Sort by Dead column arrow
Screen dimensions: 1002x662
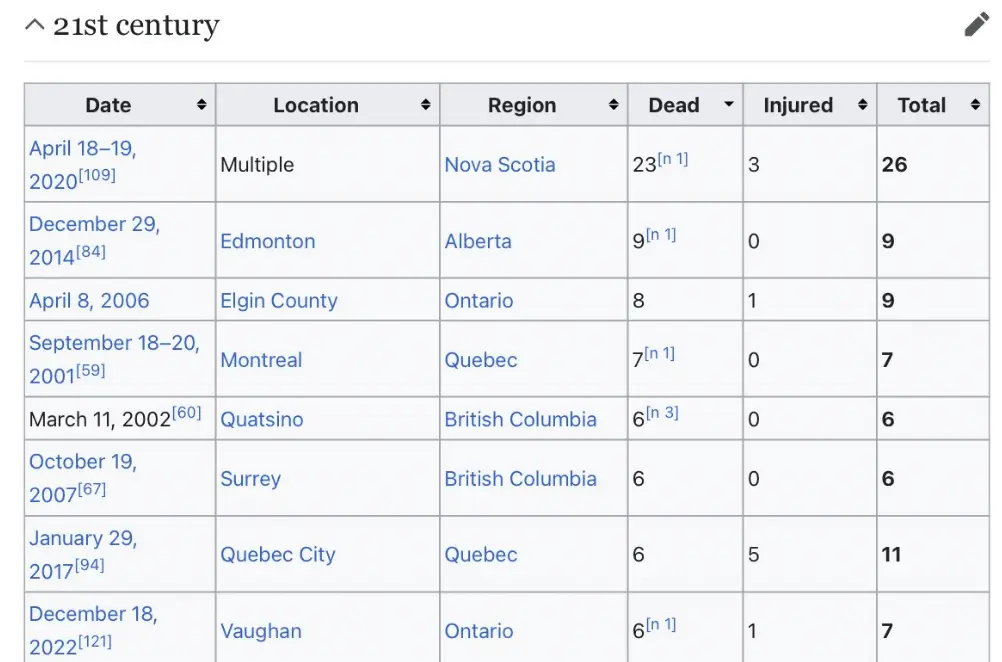pyautogui.click(x=728, y=105)
